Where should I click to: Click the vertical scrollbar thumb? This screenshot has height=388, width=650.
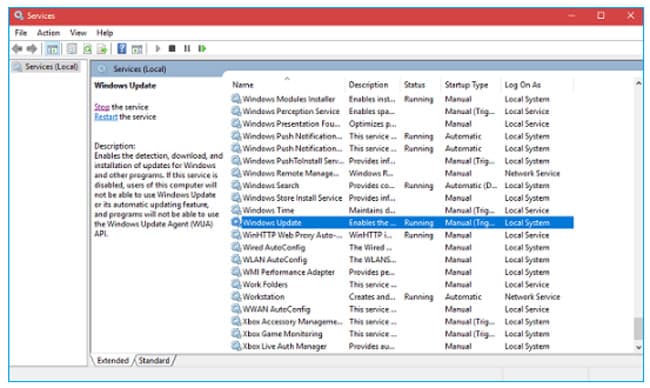(638, 329)
